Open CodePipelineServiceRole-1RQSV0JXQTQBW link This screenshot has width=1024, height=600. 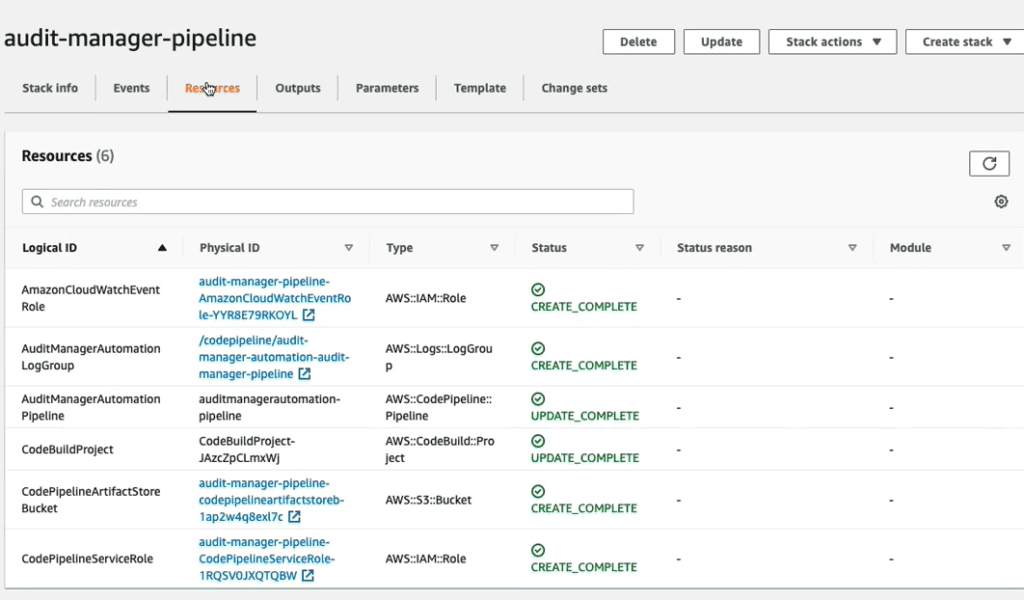266,558
